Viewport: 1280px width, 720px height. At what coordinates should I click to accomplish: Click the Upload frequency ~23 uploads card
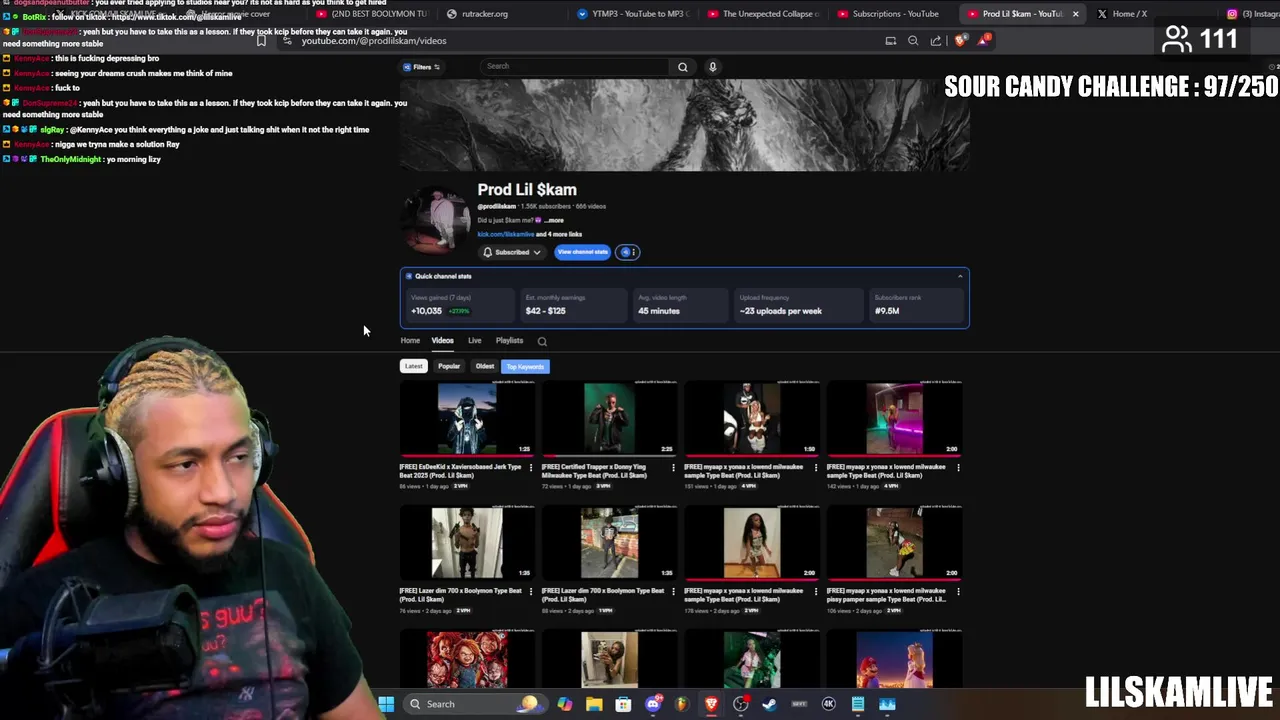(x=799, y=304)
